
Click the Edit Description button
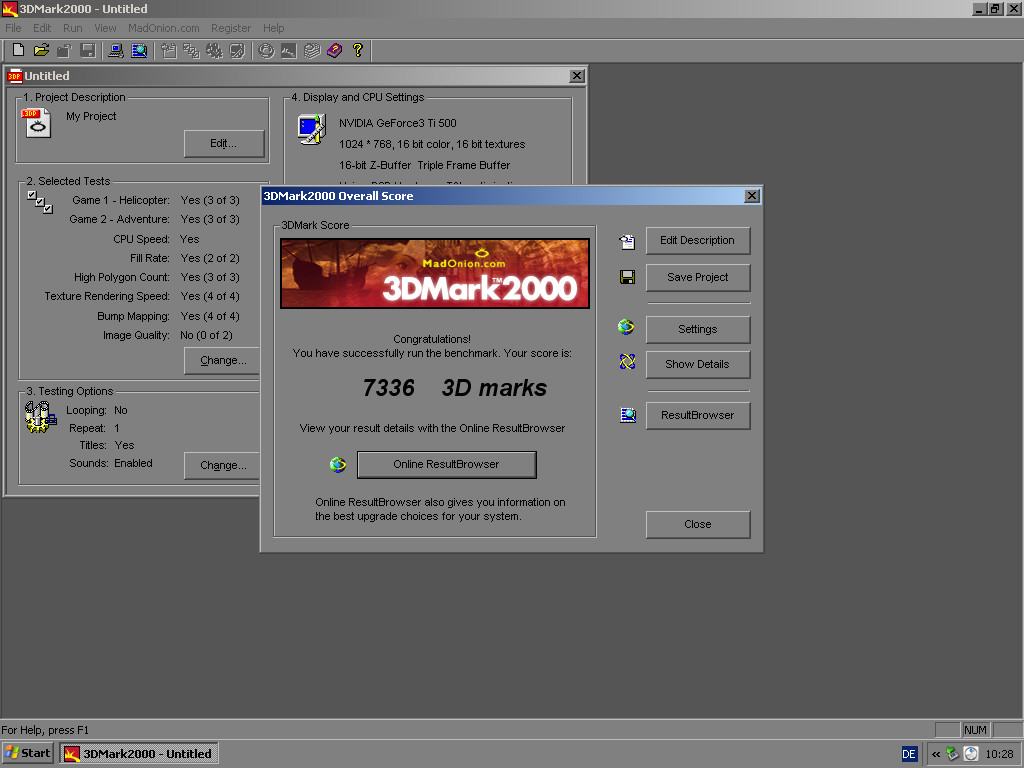697,240
